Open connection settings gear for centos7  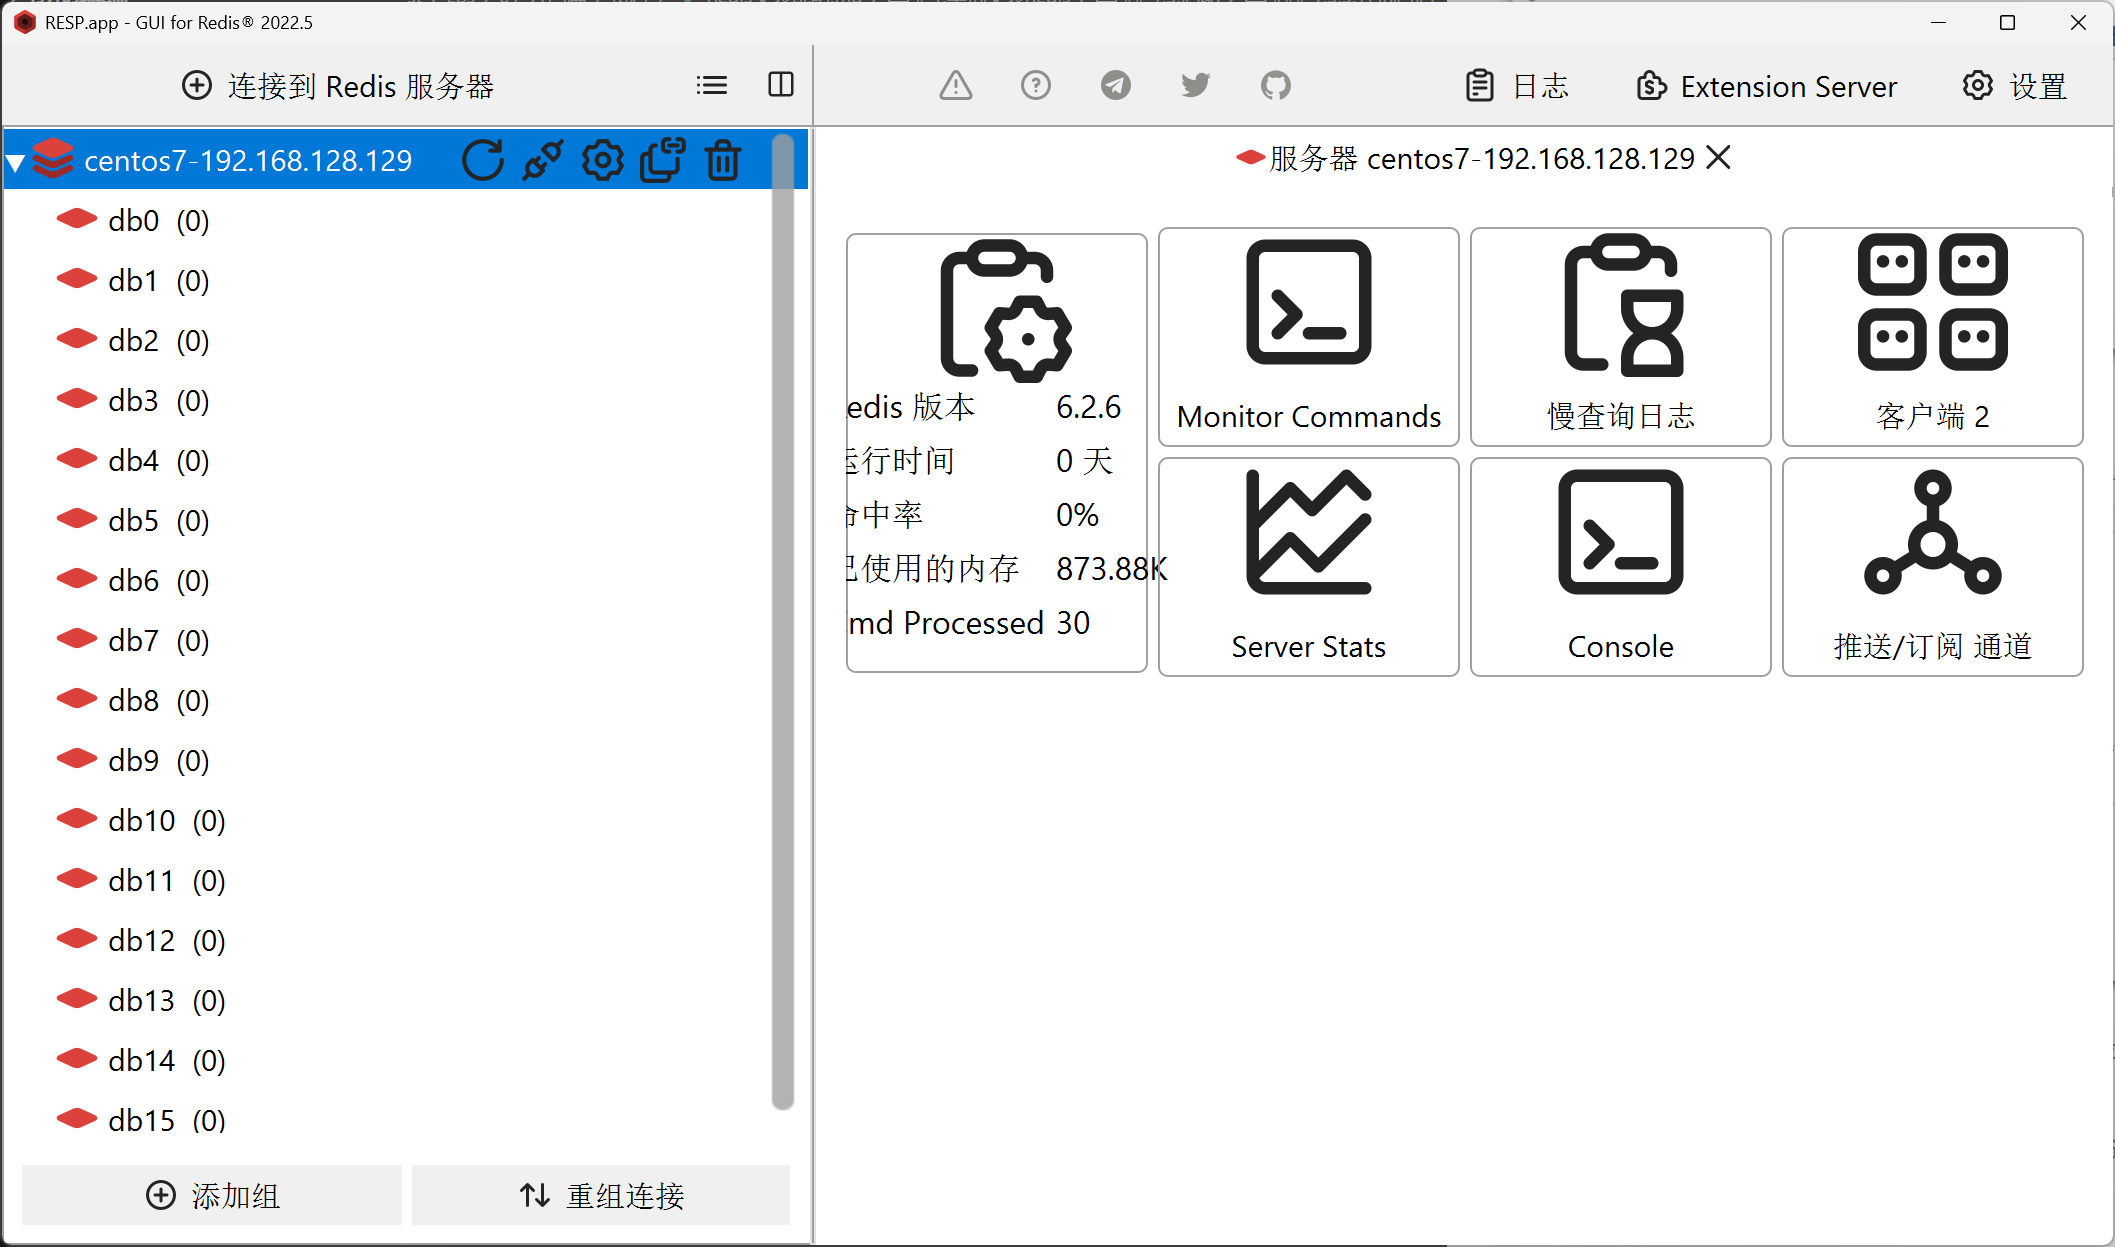pos(603,160)
